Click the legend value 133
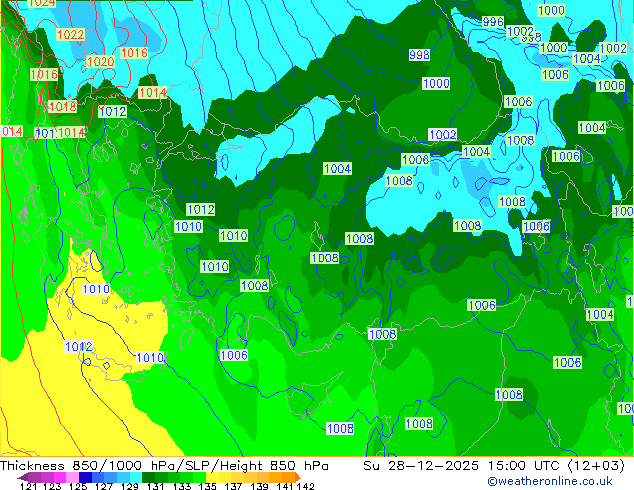634x490 pixels. click(x=182, y=486)
